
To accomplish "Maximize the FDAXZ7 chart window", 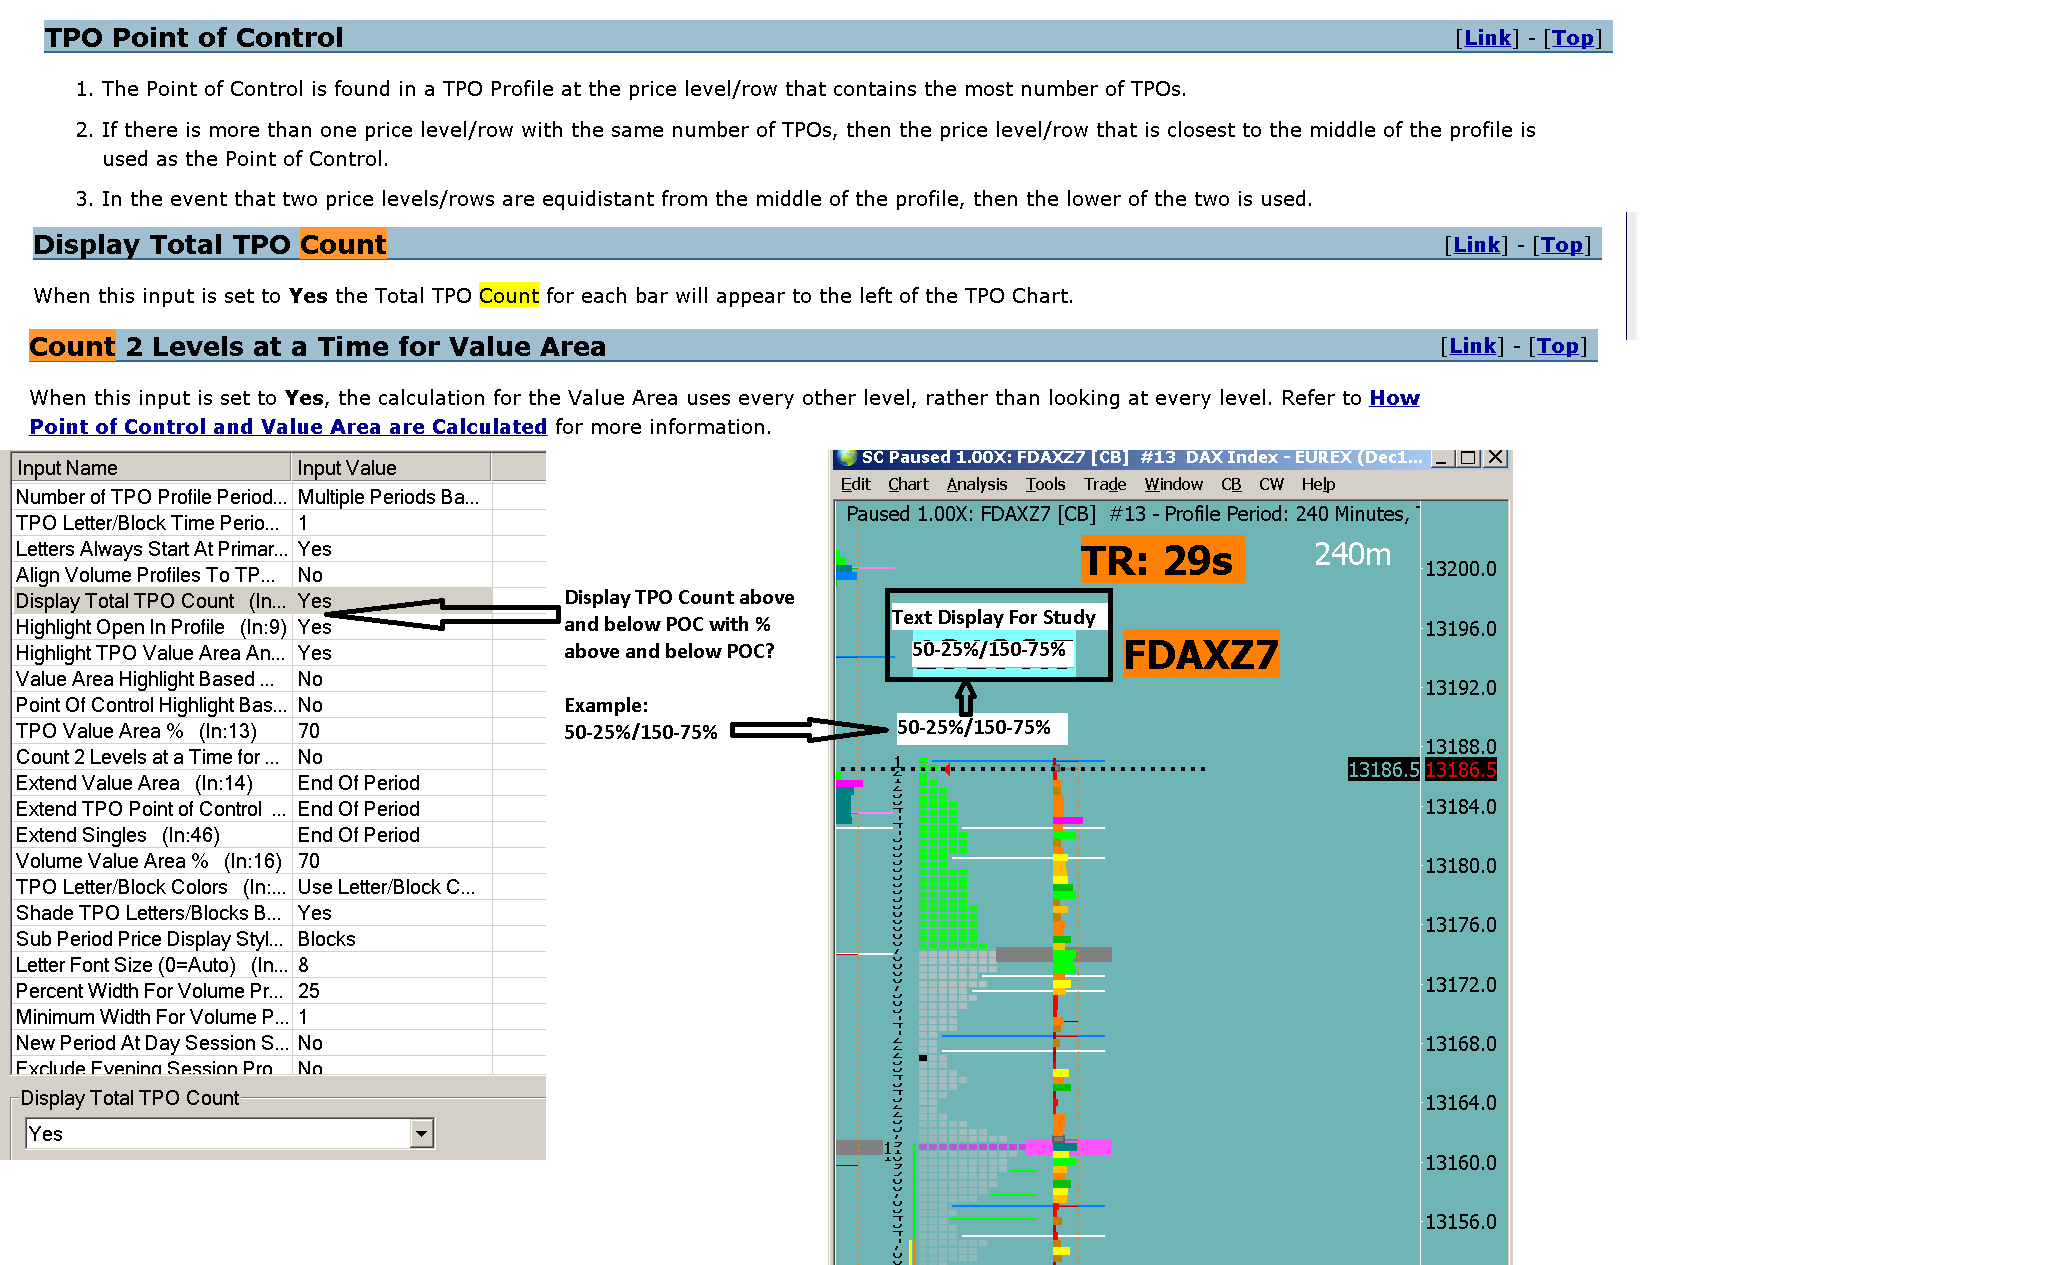I will coord(1468,458).
